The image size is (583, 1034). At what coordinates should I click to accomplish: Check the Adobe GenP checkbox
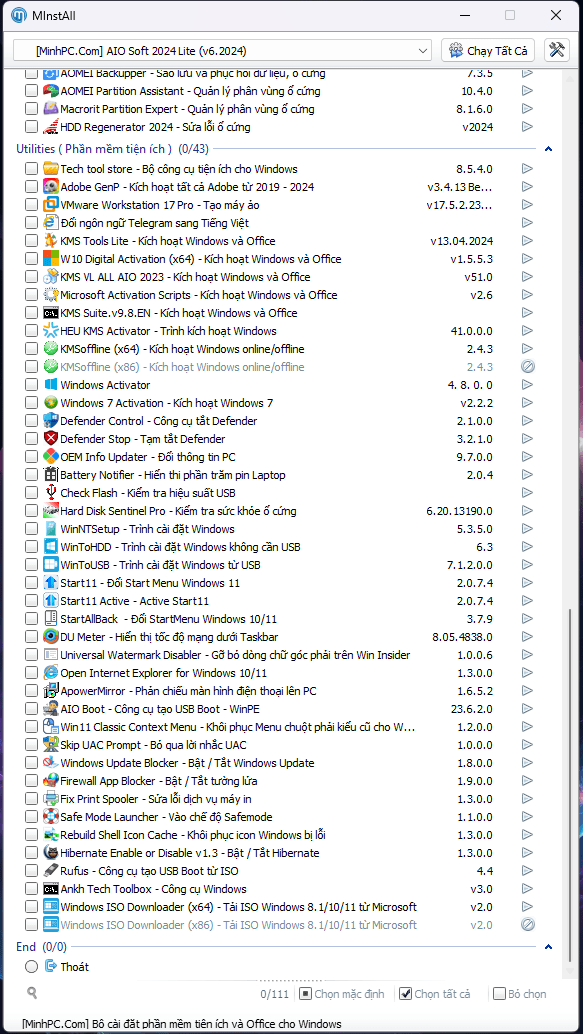coord(31,187)
